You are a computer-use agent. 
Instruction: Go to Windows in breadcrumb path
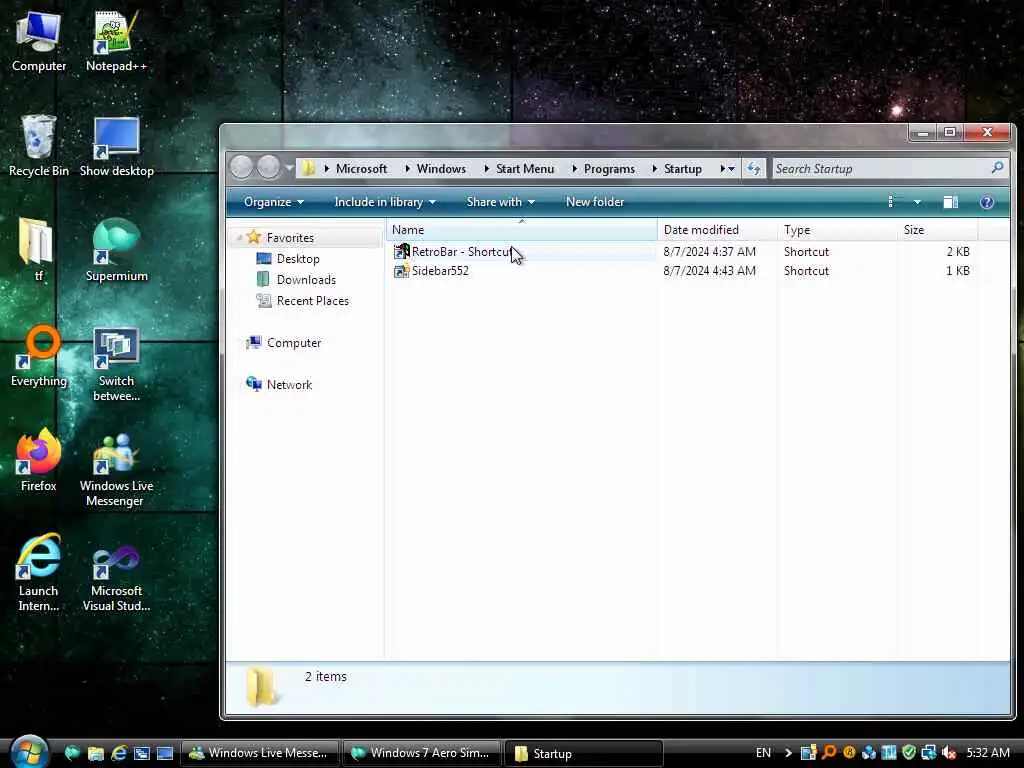coord(441,168)
